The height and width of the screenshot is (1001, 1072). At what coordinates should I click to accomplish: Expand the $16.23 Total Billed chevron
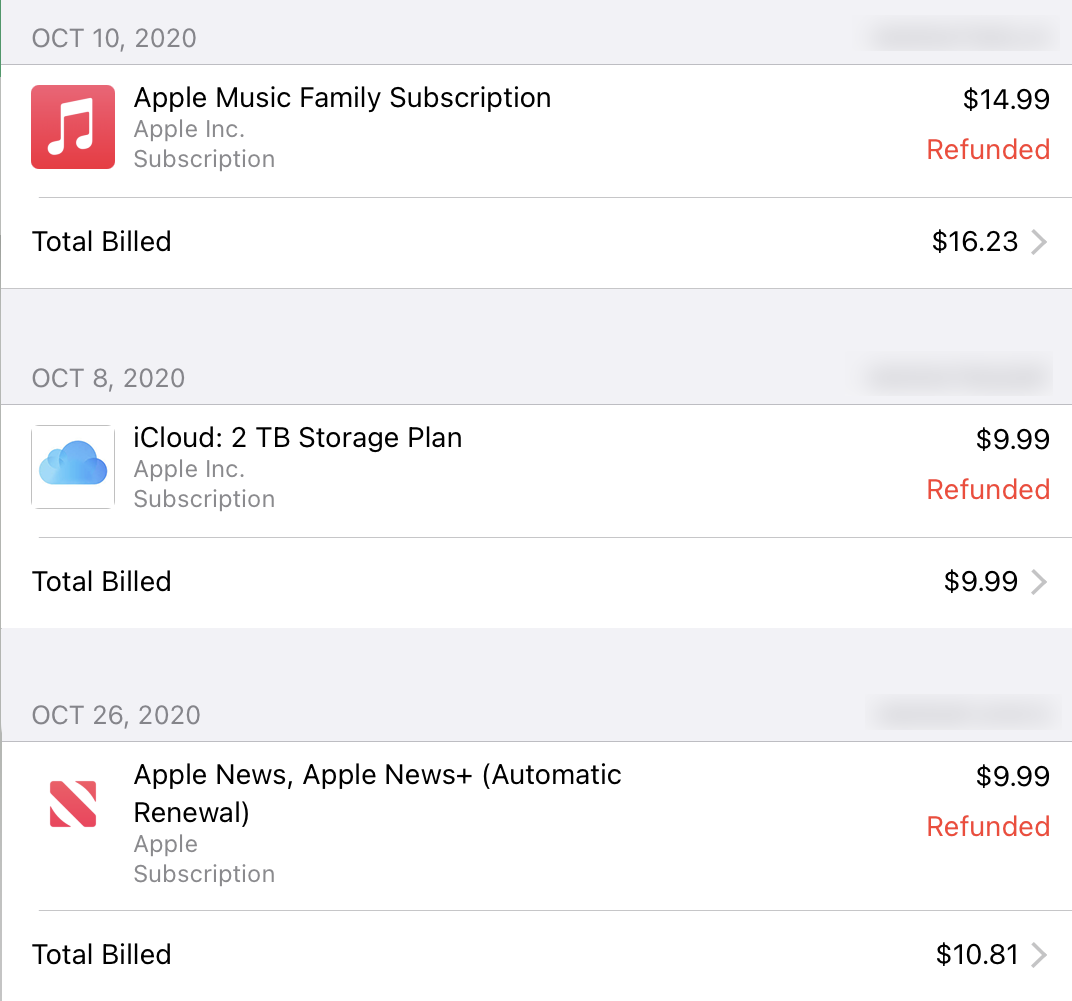point(1040,242)
